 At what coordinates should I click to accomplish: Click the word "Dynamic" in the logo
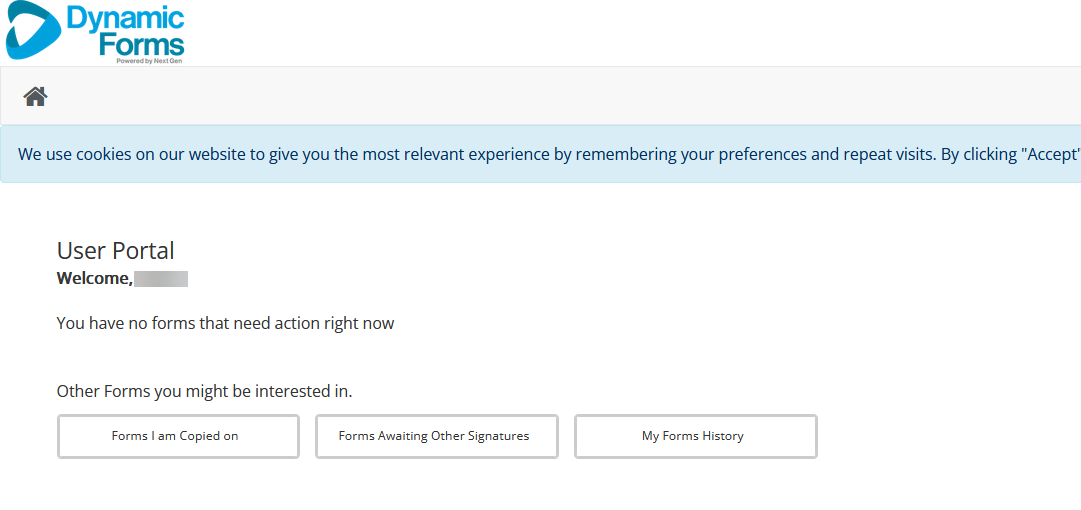coord(125,18)
